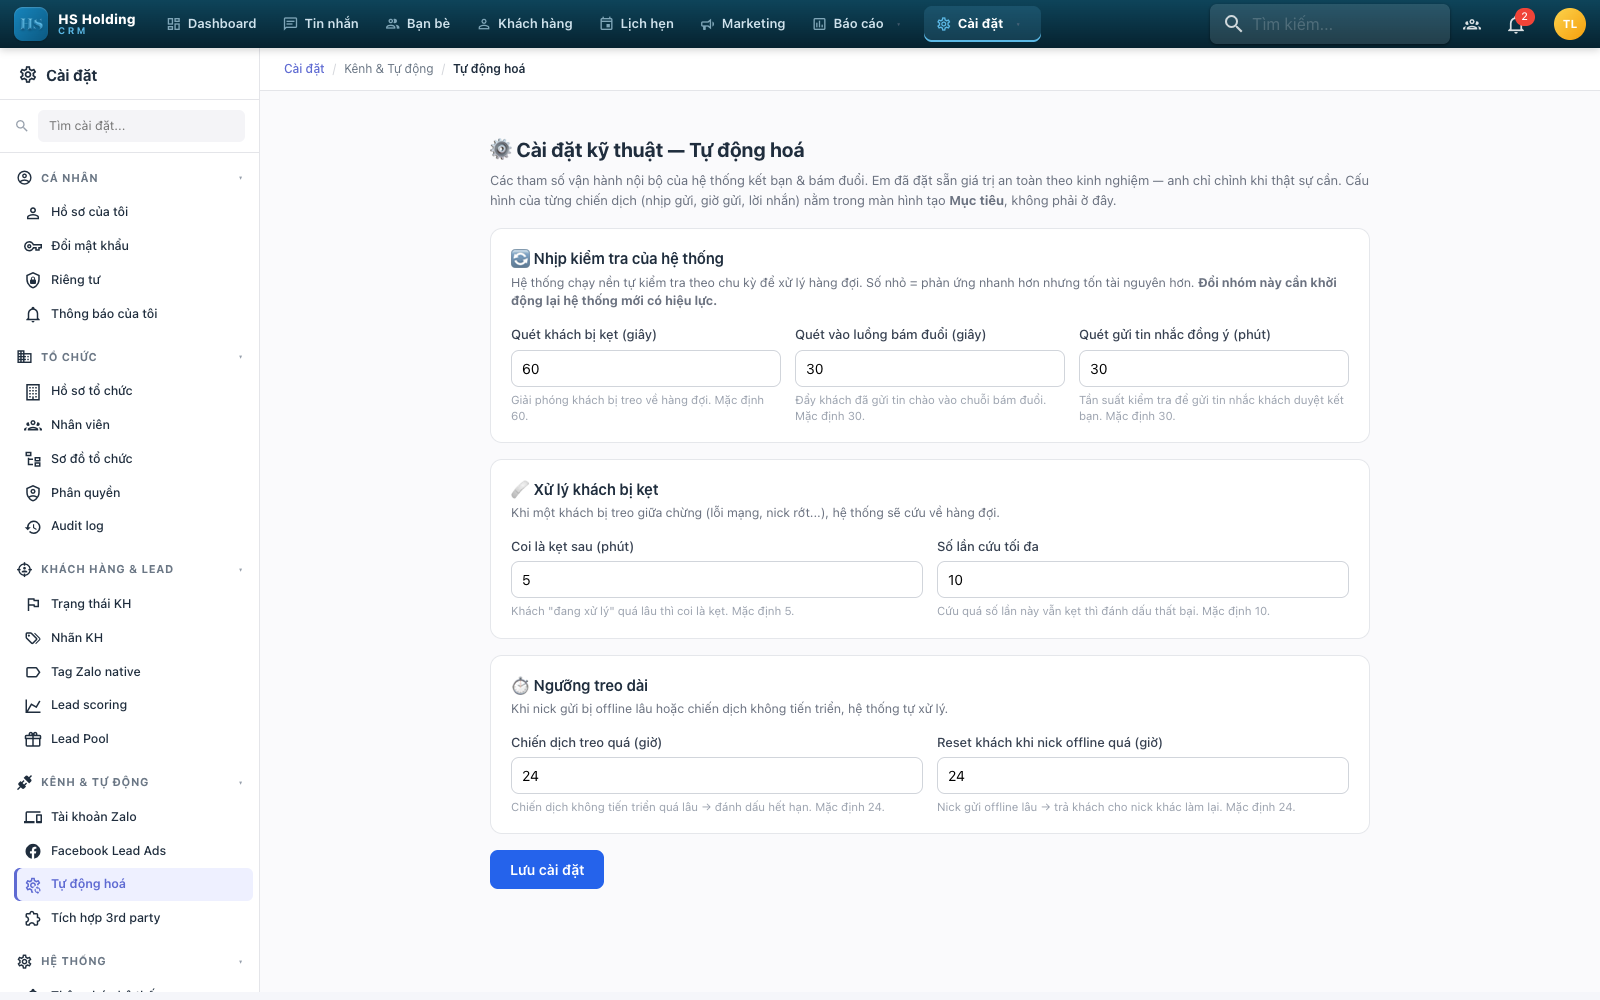Click the Phân quyền shield icon
Screen dimensions: 1600x1000
coord(33,493)
